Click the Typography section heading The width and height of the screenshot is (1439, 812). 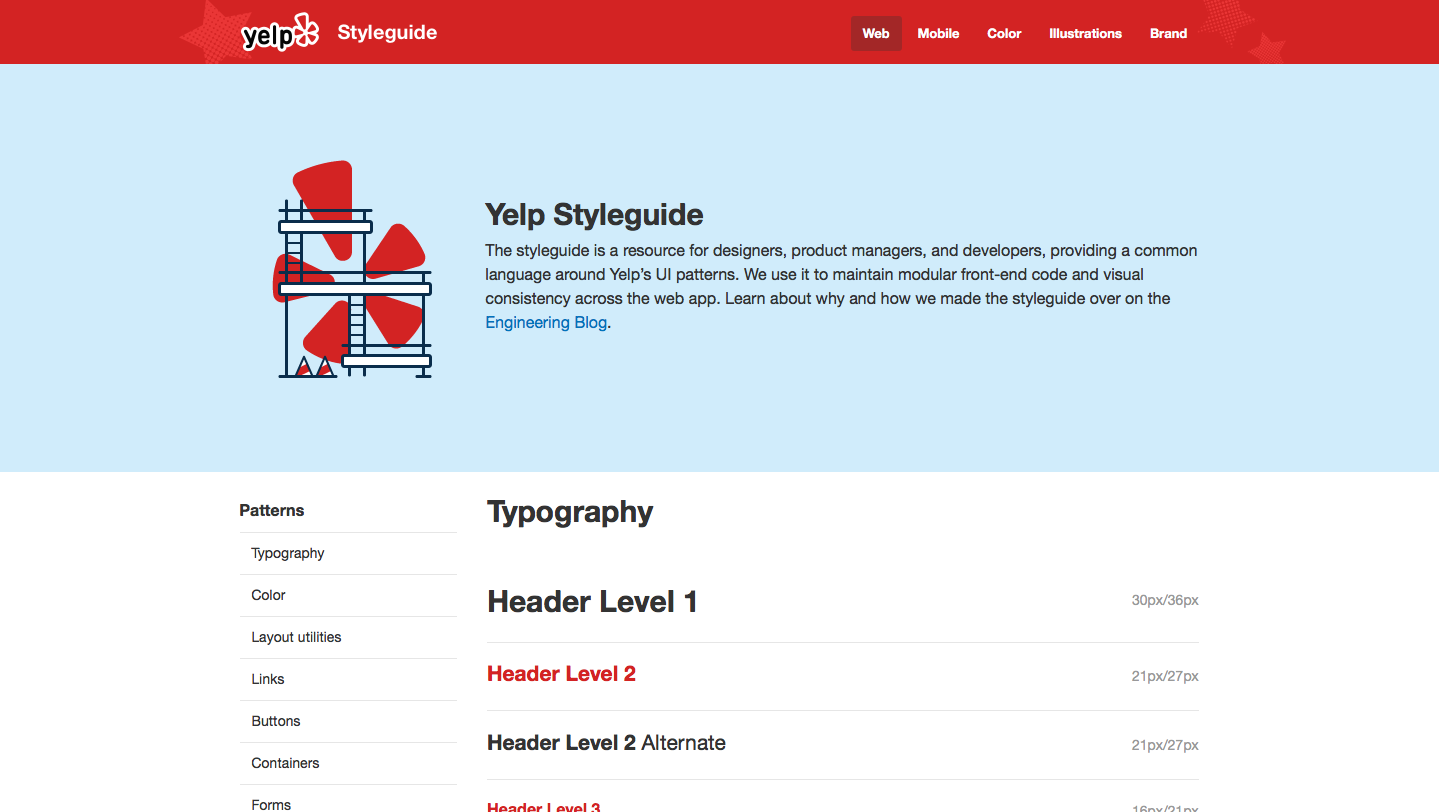tap(570, 513)
